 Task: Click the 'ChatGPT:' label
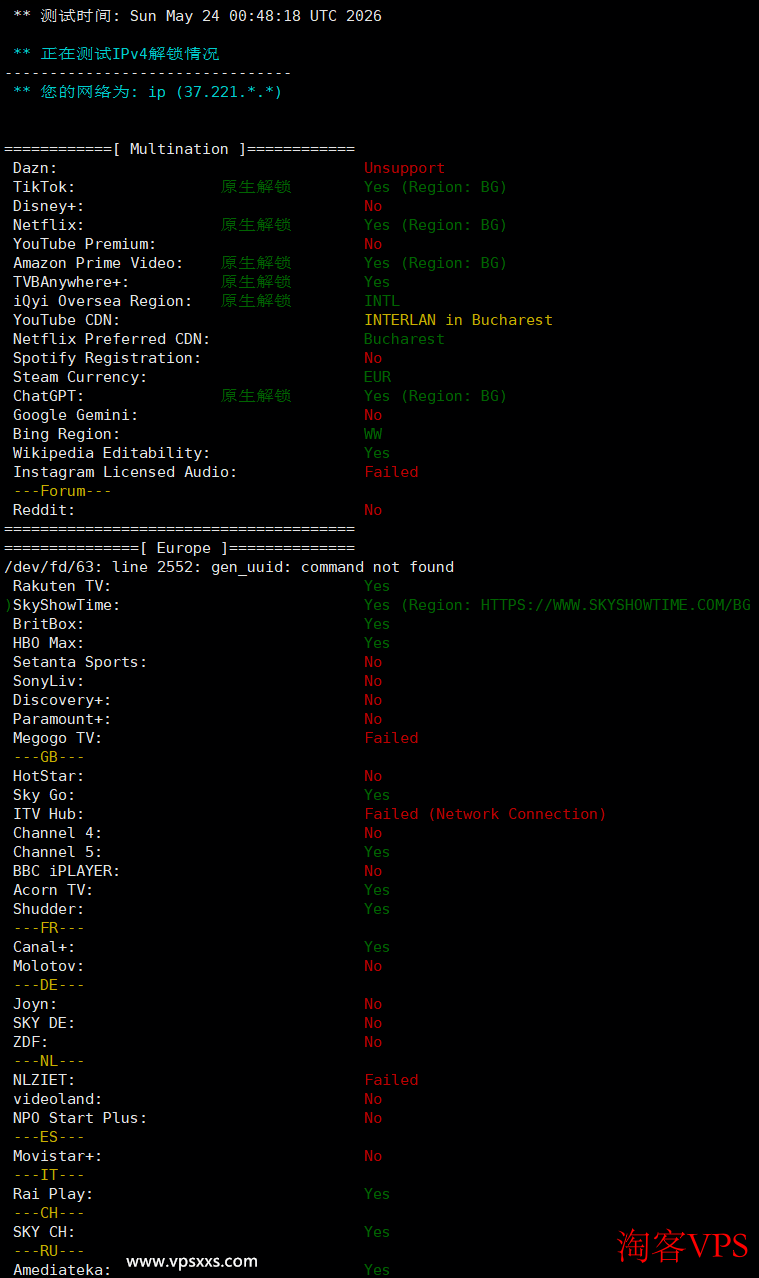(x=48, y=396)
